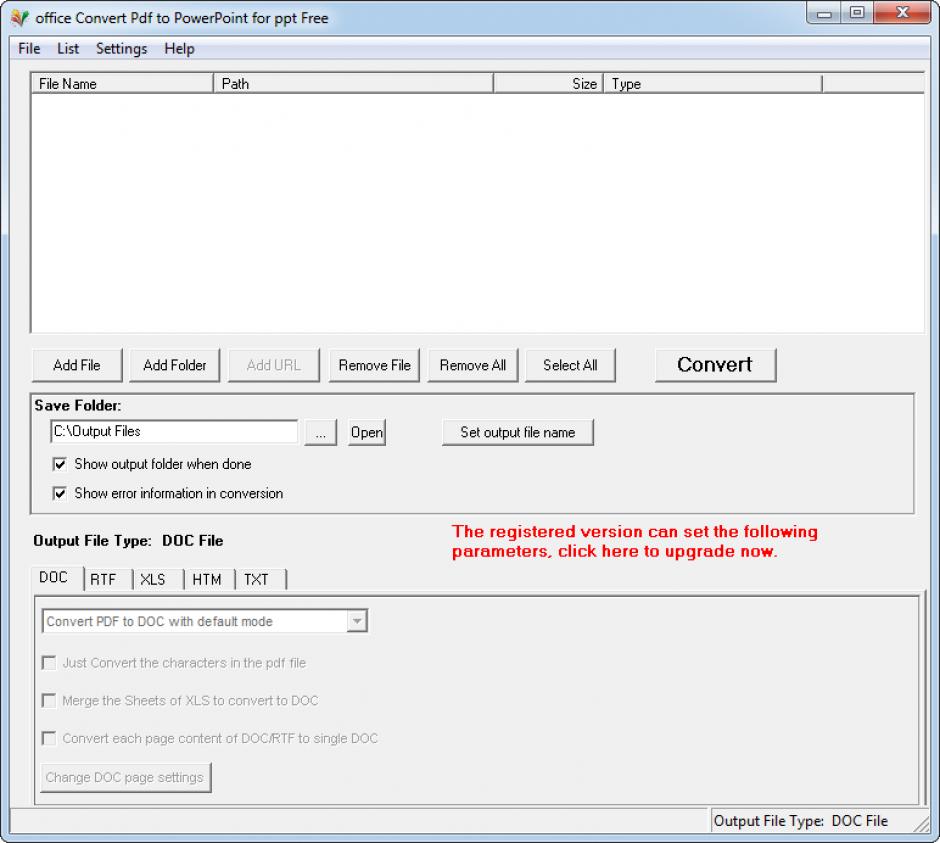Click the red upgrade registered version link
This screenshot has height=843, width=940.
(x=635, y=541)
